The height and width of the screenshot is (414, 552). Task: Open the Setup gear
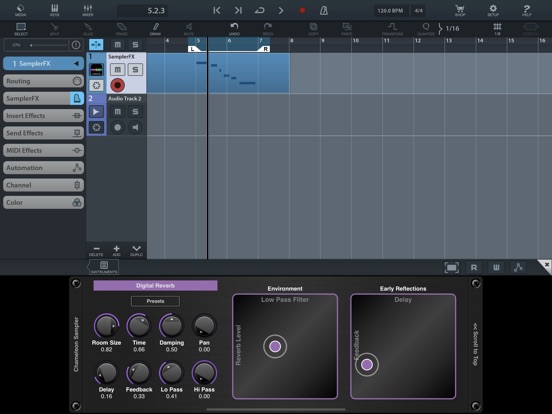click(493, 10)
